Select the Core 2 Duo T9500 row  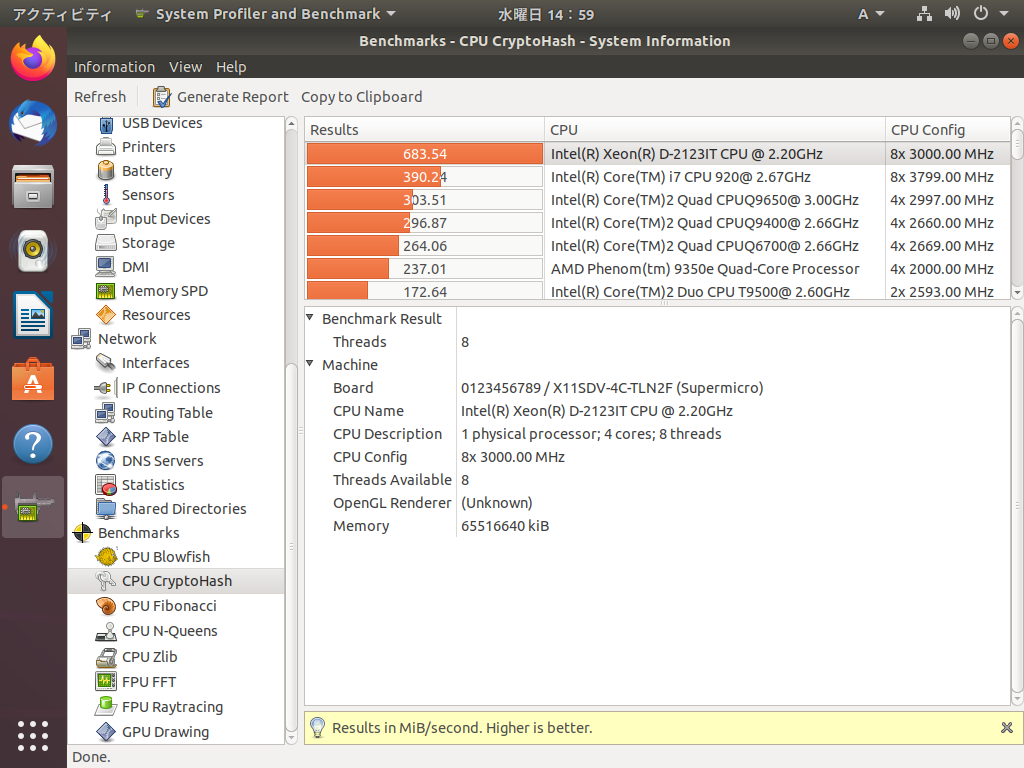tap(658, 291)
